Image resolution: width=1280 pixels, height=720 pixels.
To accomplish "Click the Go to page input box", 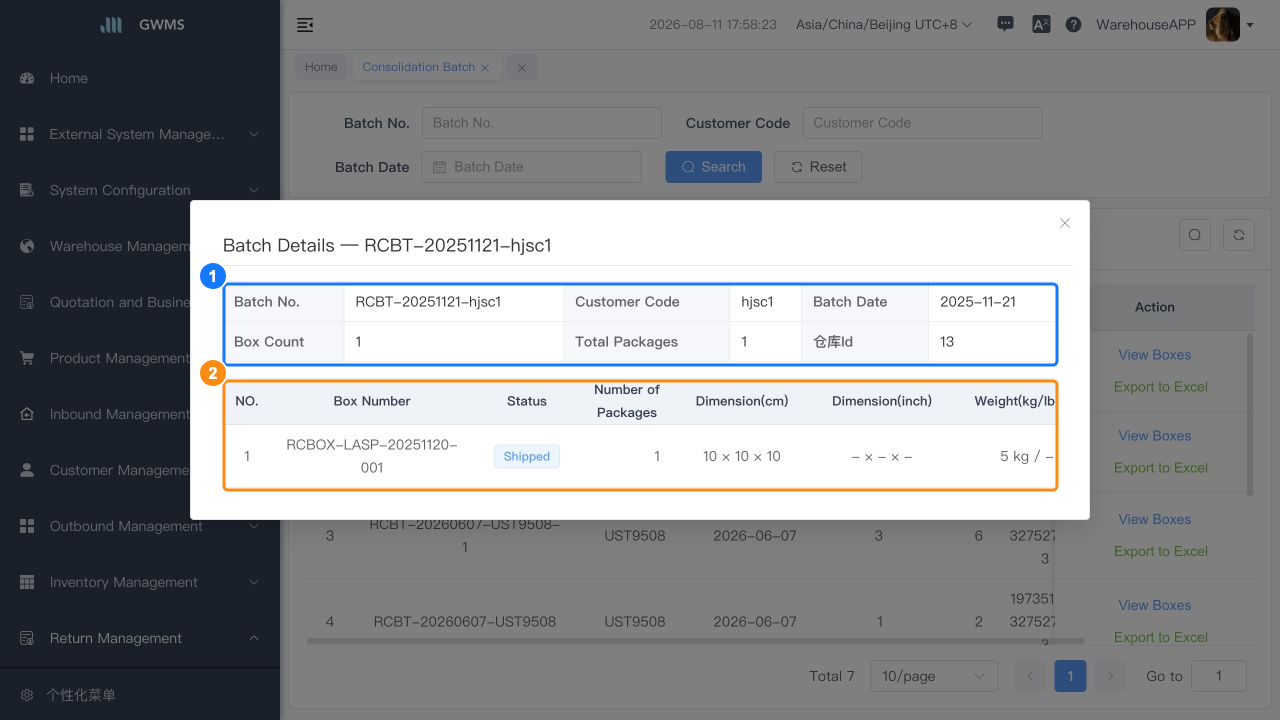I will (1219, 676).
